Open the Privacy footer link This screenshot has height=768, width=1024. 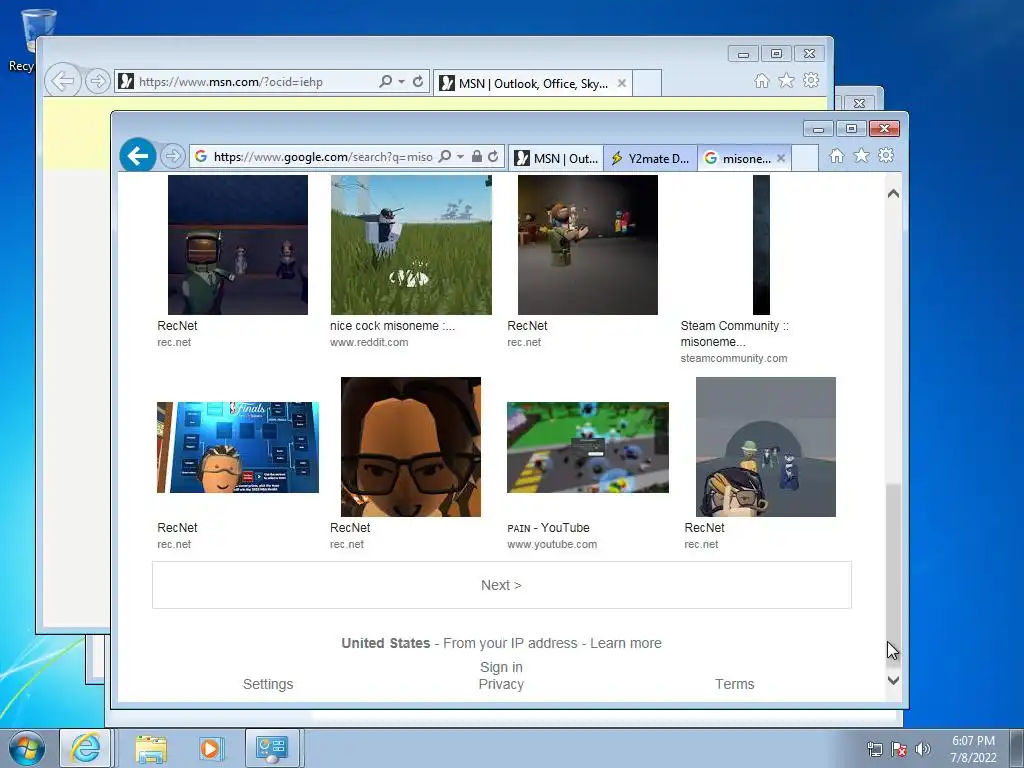(x=501, y=684)
